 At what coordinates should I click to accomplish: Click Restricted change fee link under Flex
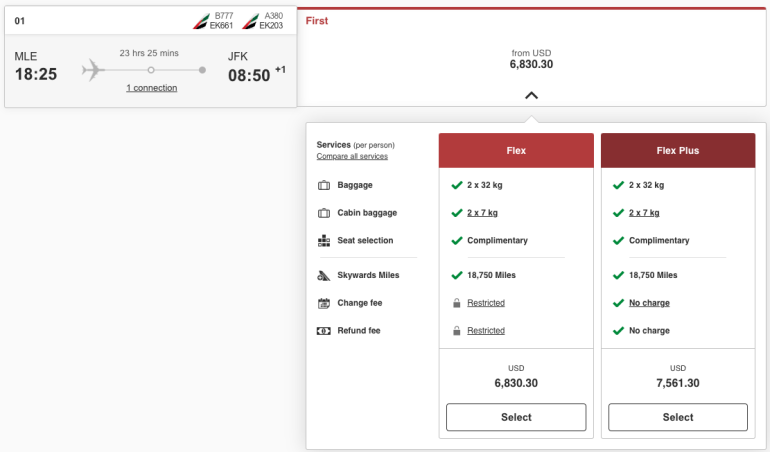pos(486,303)
